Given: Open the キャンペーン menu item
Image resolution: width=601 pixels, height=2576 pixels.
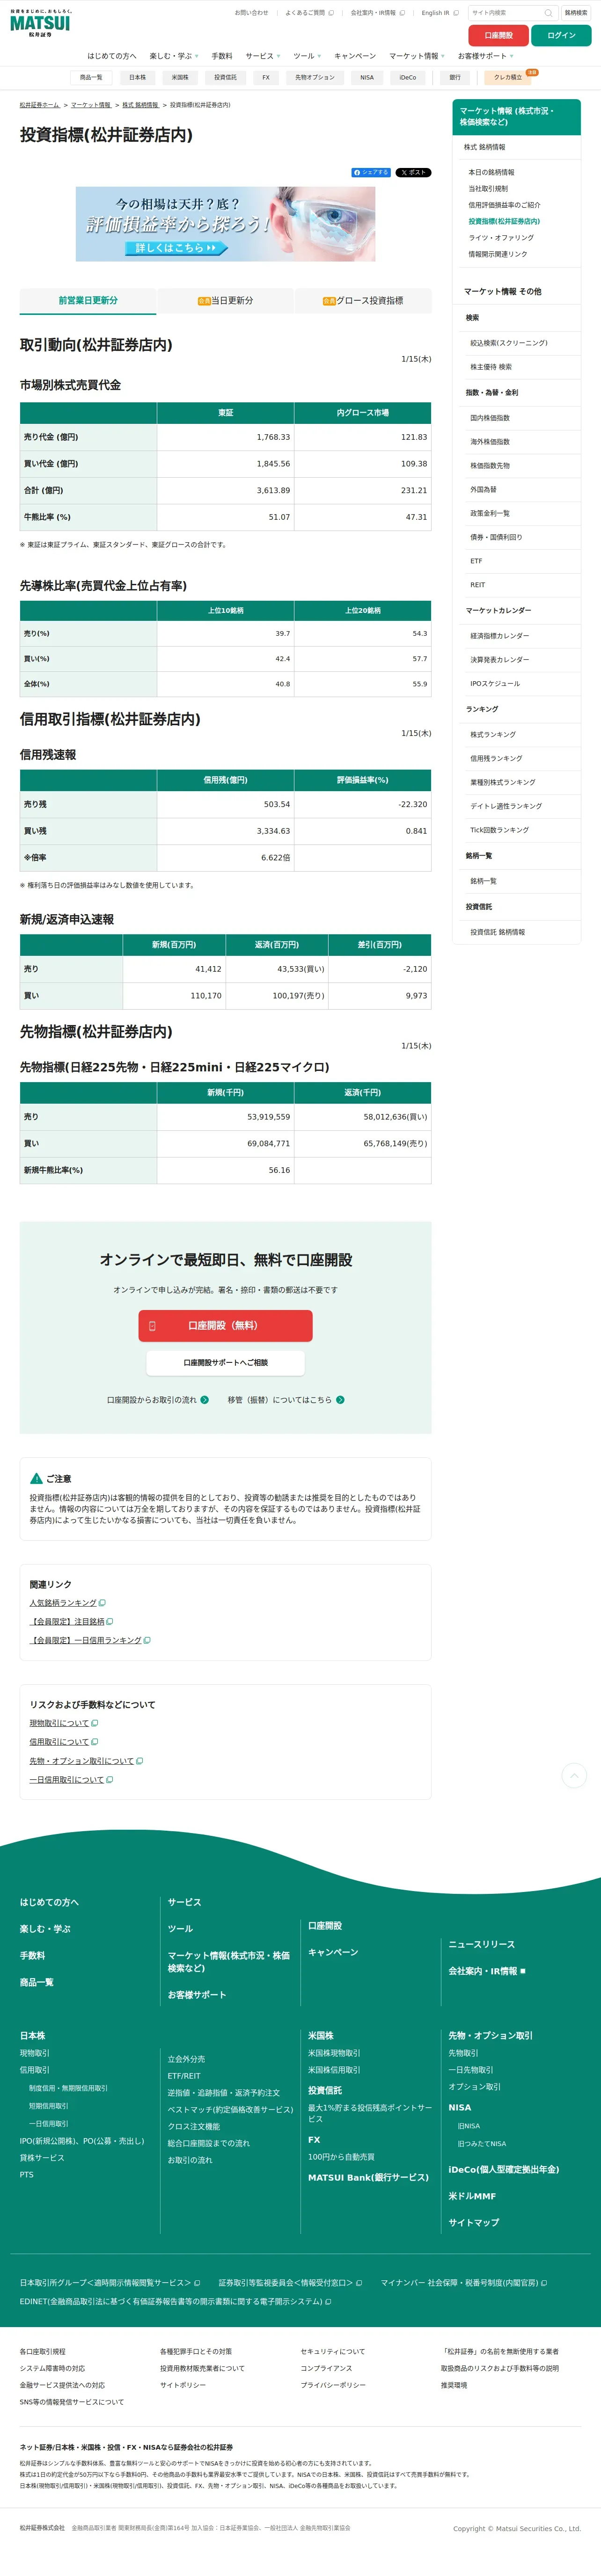Looking at the screenshot, I should [x=355, y=56].
